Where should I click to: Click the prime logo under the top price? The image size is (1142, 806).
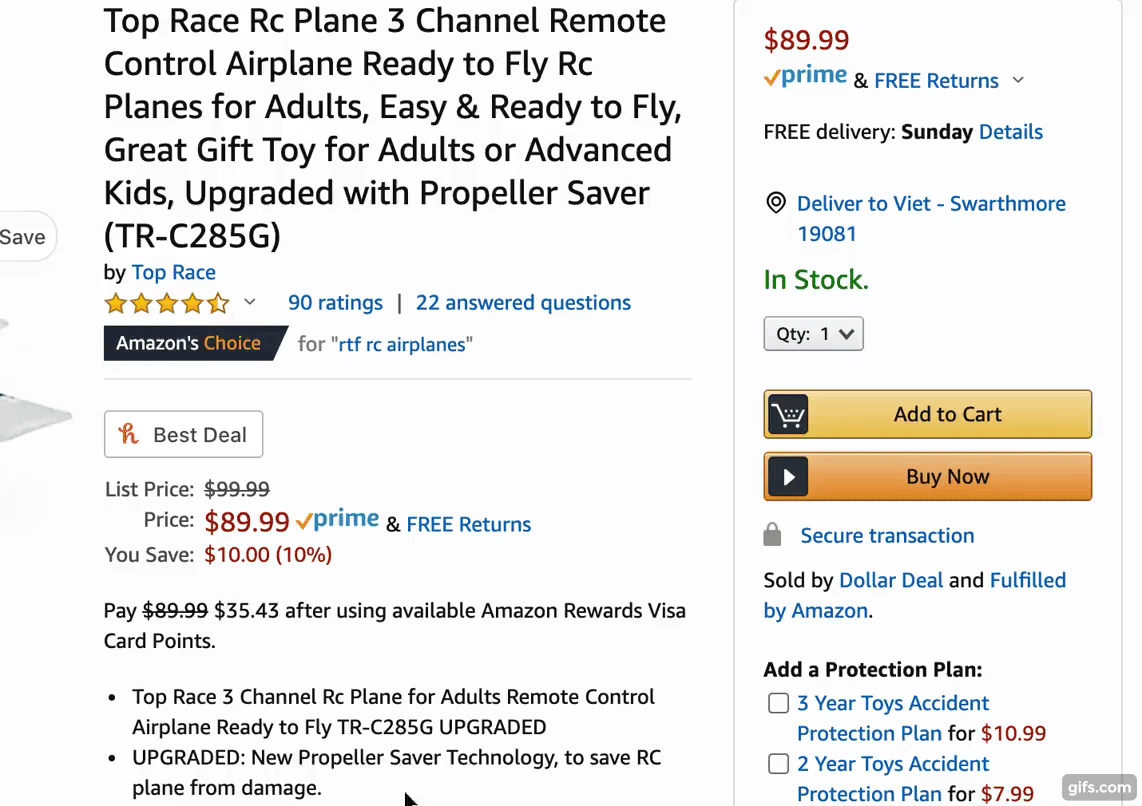(x=806, y=76)
